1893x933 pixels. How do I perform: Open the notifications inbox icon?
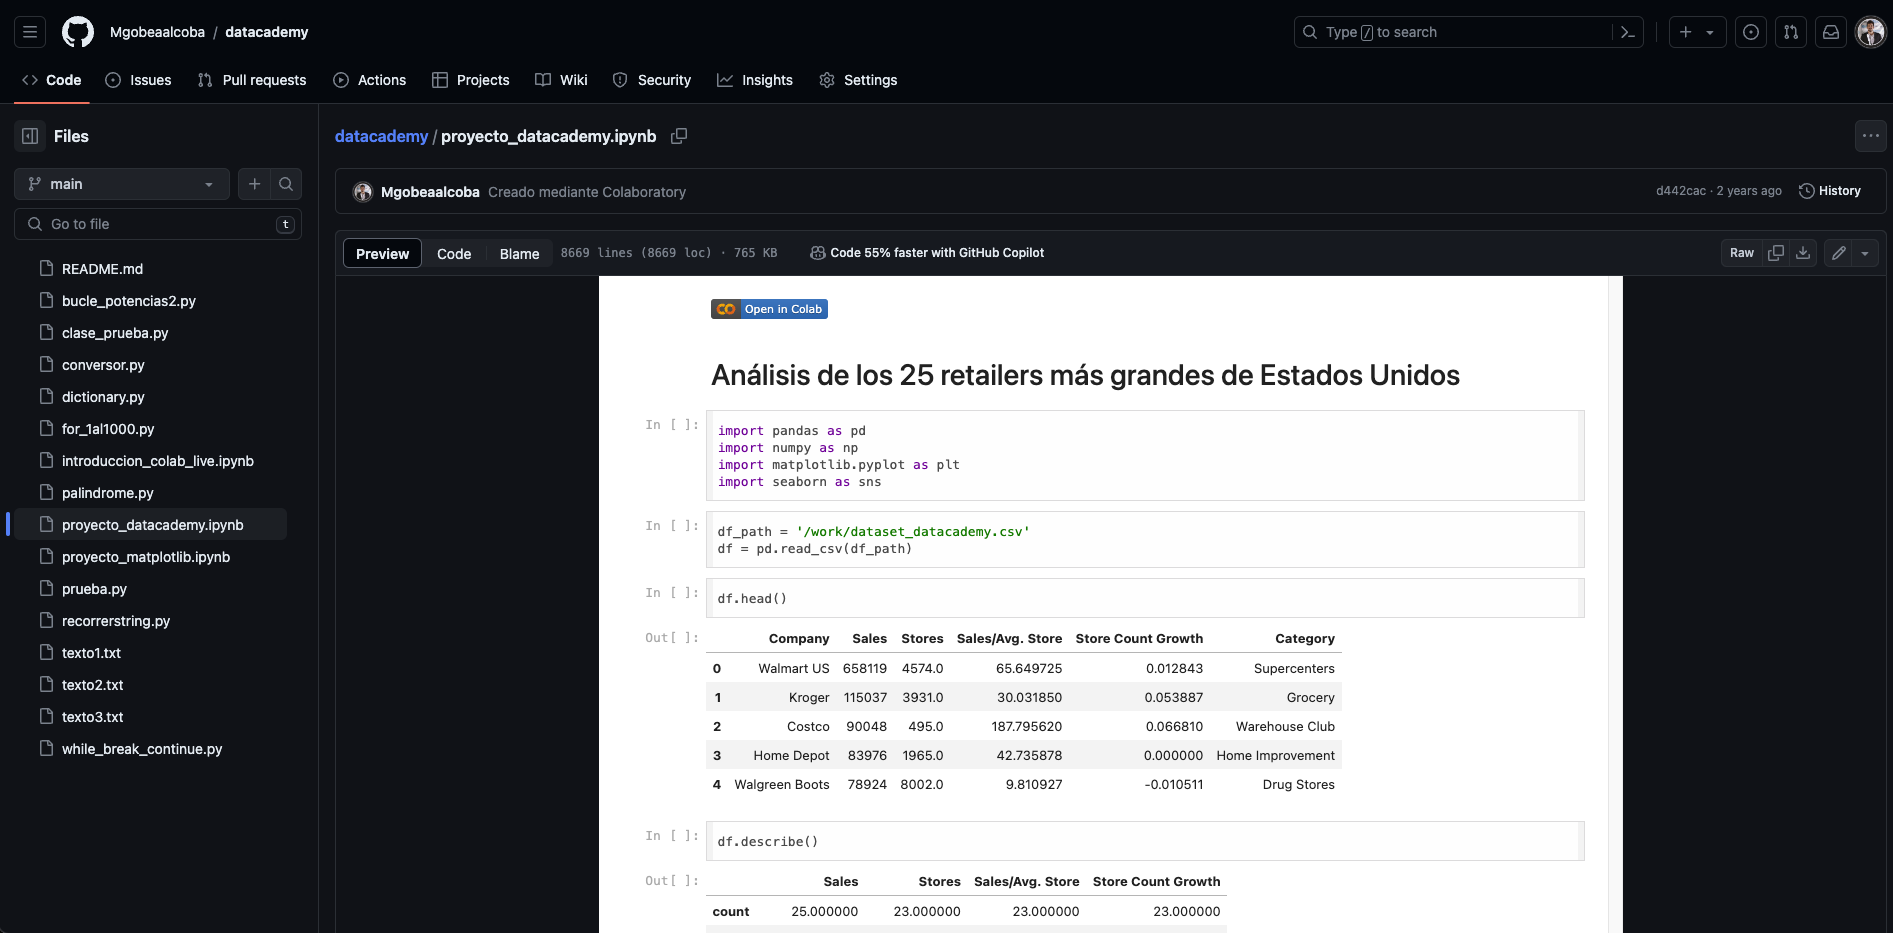pyautogui.click(x=1831, y=32)
